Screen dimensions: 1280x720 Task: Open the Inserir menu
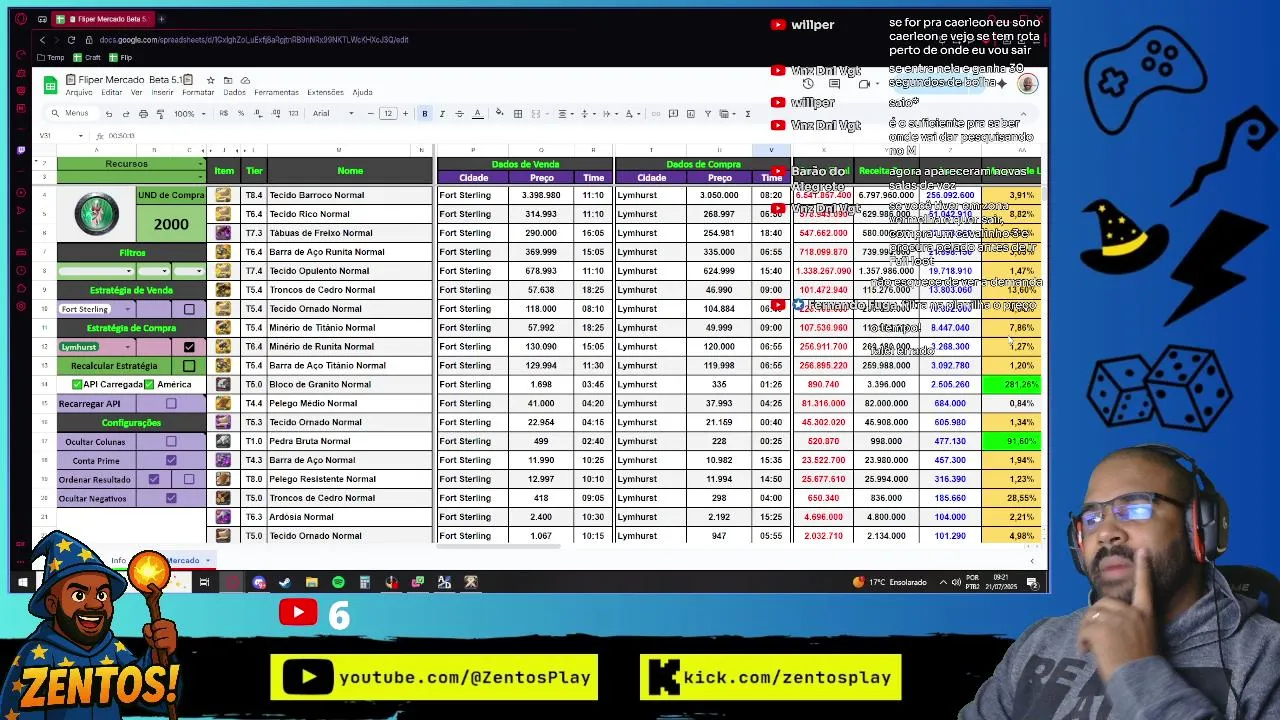162,93
